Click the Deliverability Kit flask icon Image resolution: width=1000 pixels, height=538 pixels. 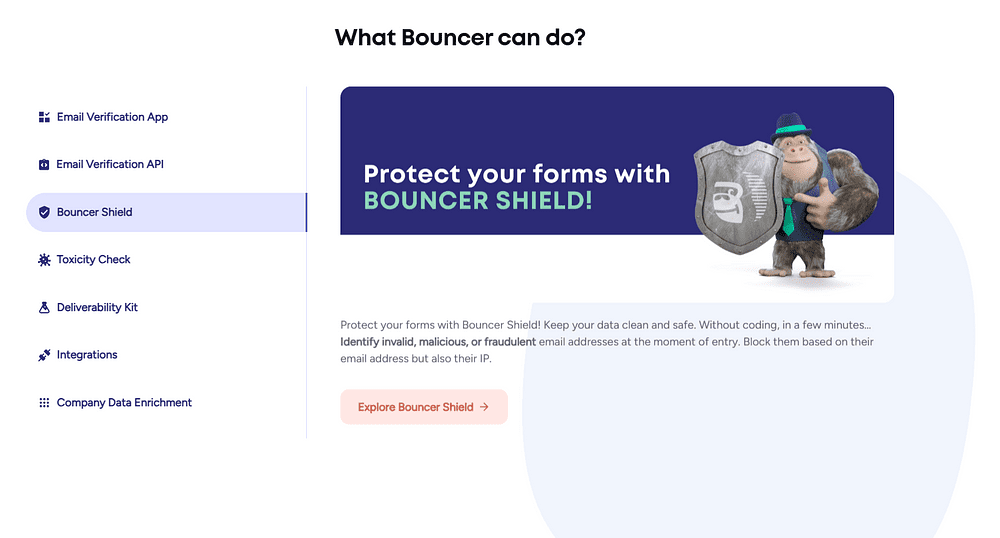(44, 307)
